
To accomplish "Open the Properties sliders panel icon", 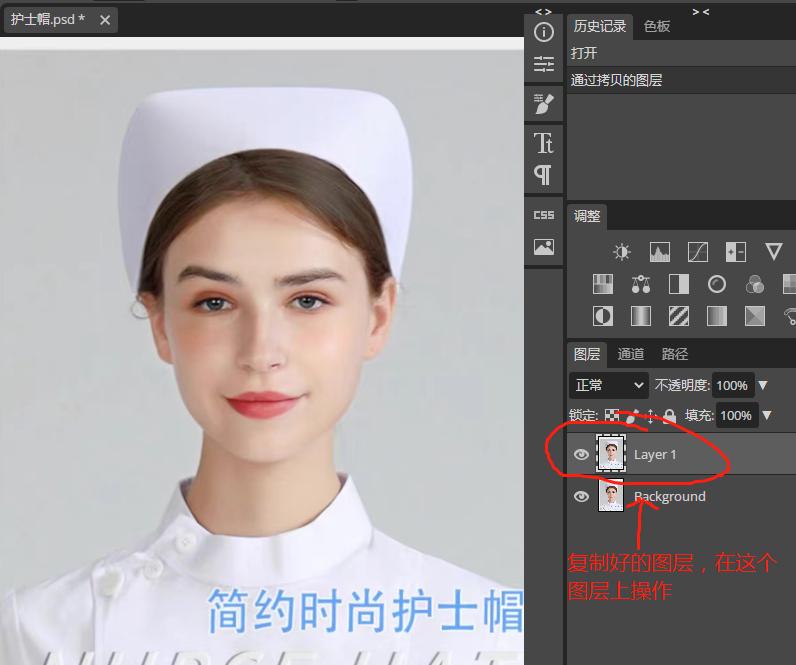I will tap(544, 64).
